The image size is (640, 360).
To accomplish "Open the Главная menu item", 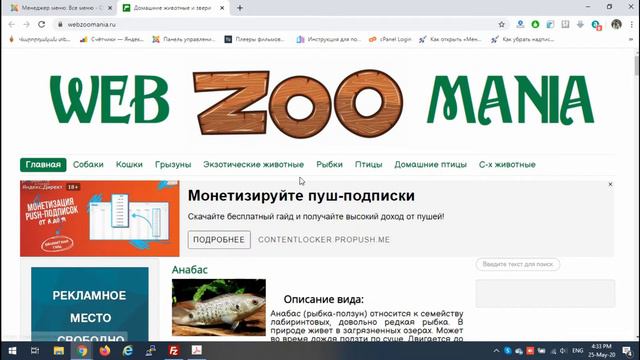I will point(43,164).
